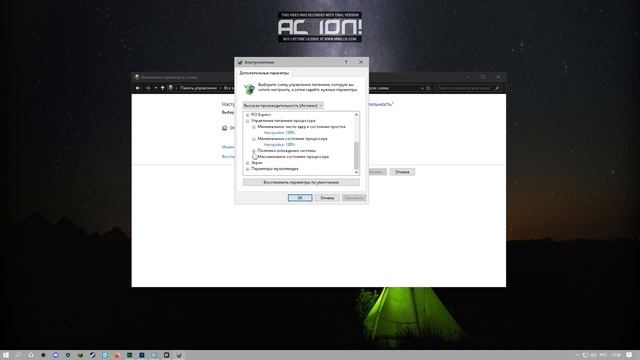
Task: Open Discord purple icon in taskbar
Action: 56,355
